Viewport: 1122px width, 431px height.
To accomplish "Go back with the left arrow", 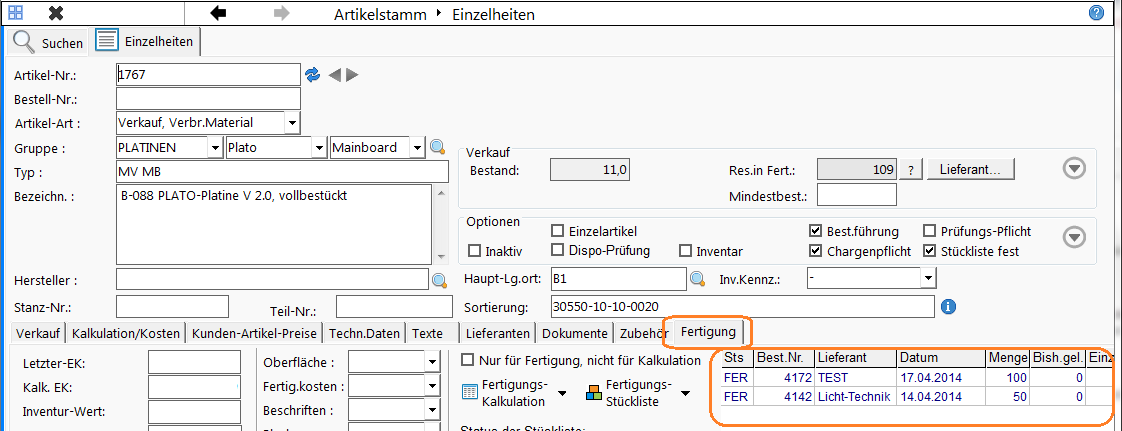I will click(x=218, y=13).
